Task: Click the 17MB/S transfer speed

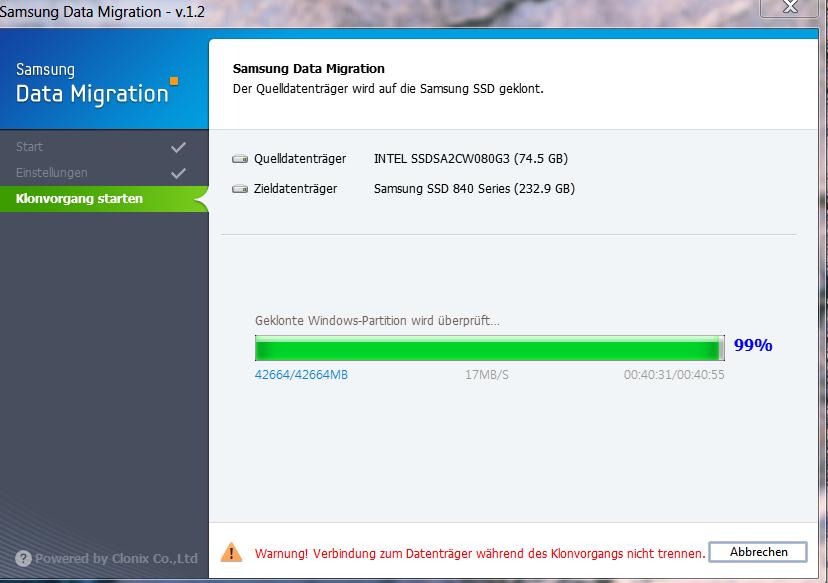Action: 486,375
